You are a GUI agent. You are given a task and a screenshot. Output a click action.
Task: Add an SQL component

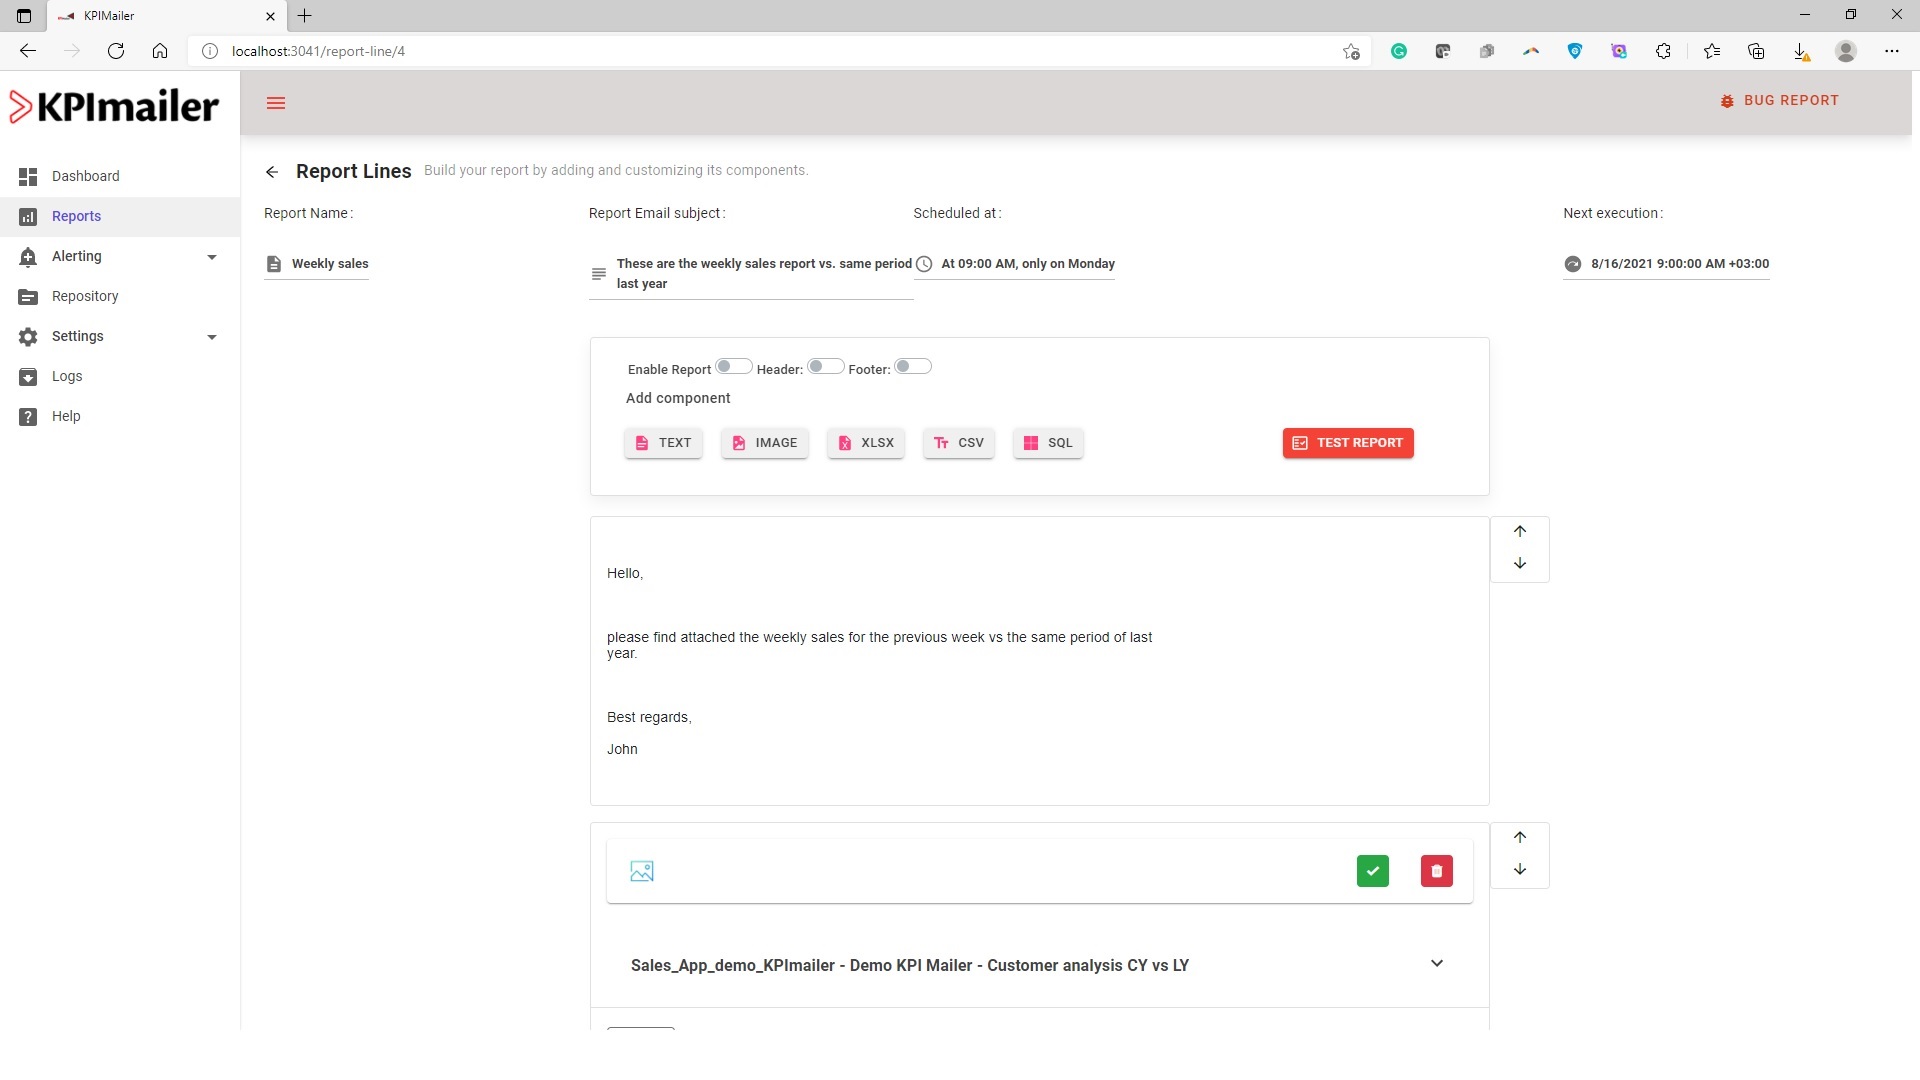tap(1047, 443)
